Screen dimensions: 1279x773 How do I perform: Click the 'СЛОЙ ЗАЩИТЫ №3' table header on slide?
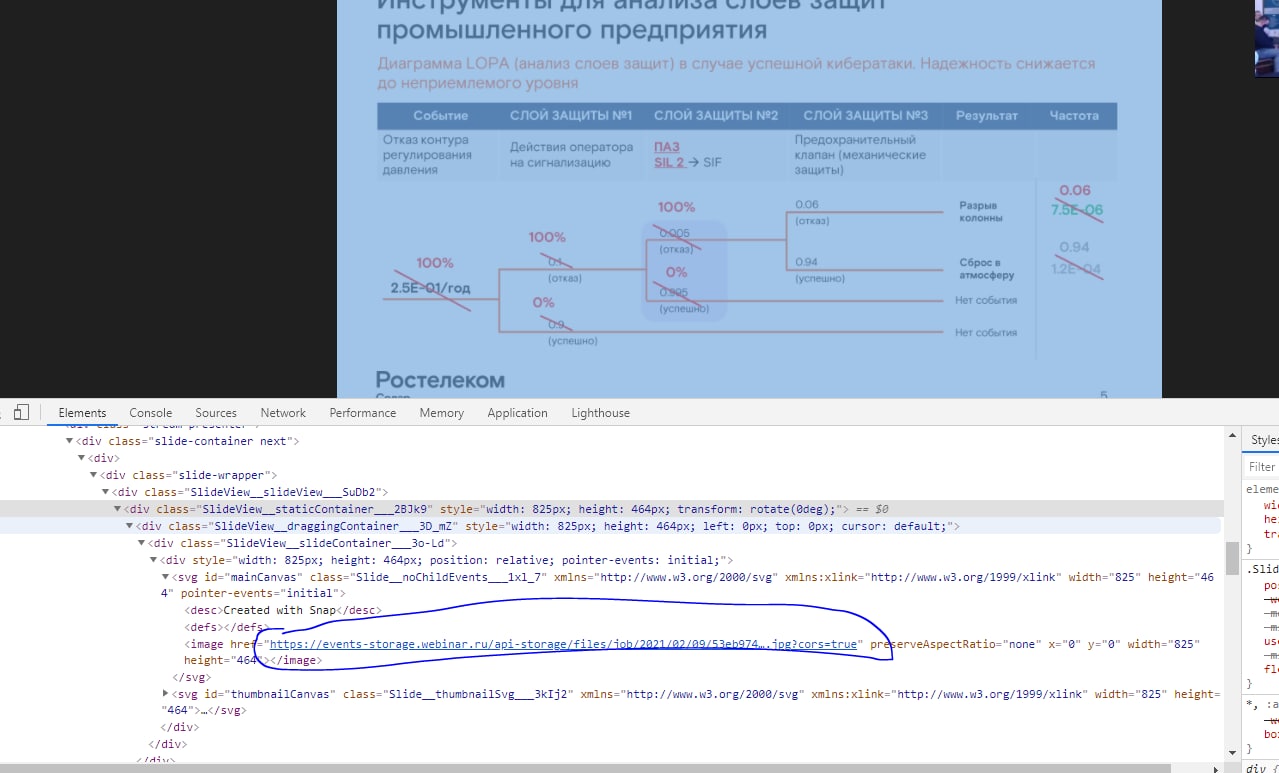coord(865,116)
